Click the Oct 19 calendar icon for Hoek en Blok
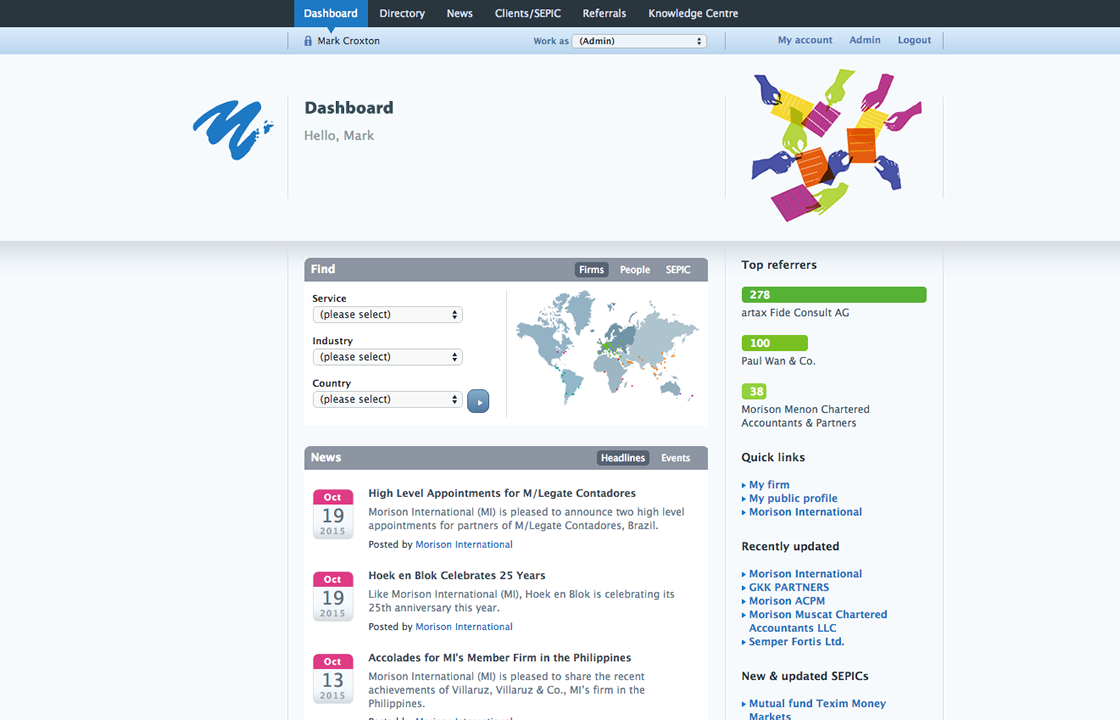Image resolution: width=1120 pixels, height=720 pixels. [x=333, y=596]
